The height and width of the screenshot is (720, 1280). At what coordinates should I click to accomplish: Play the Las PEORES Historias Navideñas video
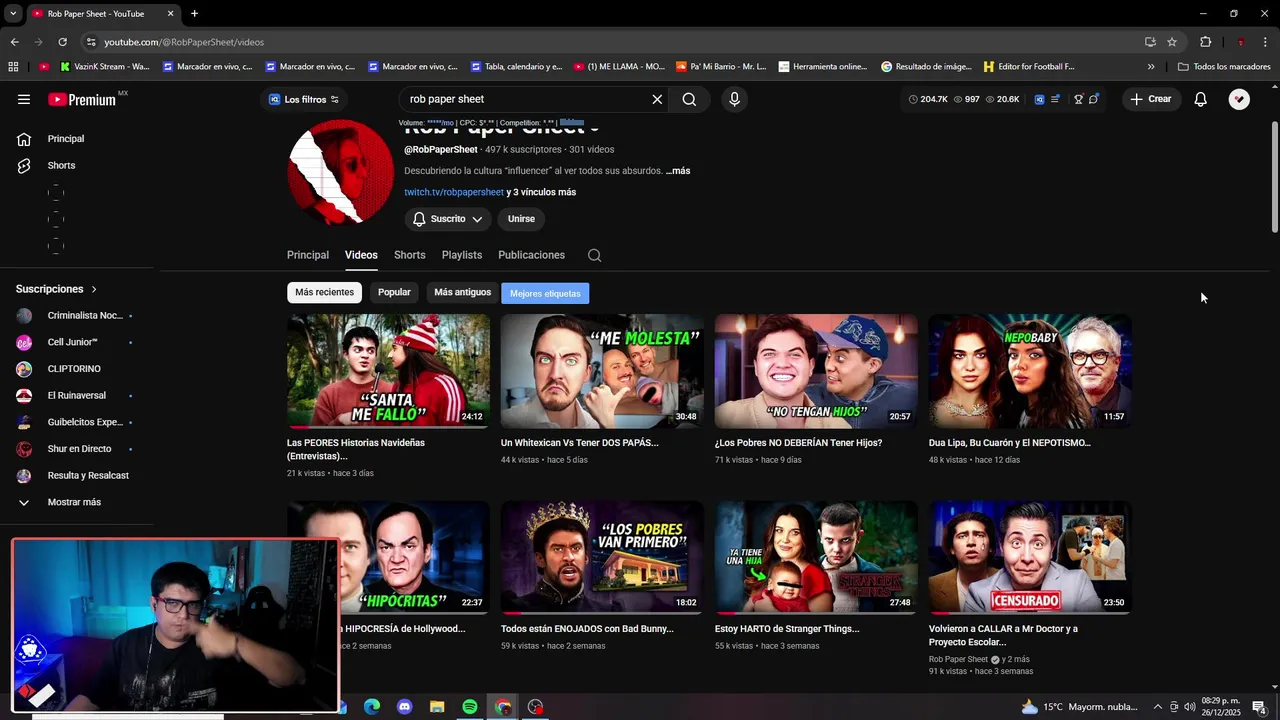click(x=388, y=371)
